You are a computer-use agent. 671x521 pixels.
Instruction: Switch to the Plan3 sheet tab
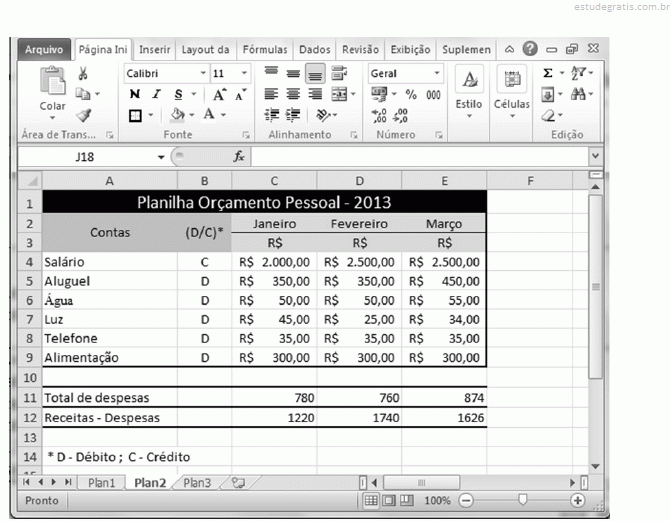coord(196,482)
